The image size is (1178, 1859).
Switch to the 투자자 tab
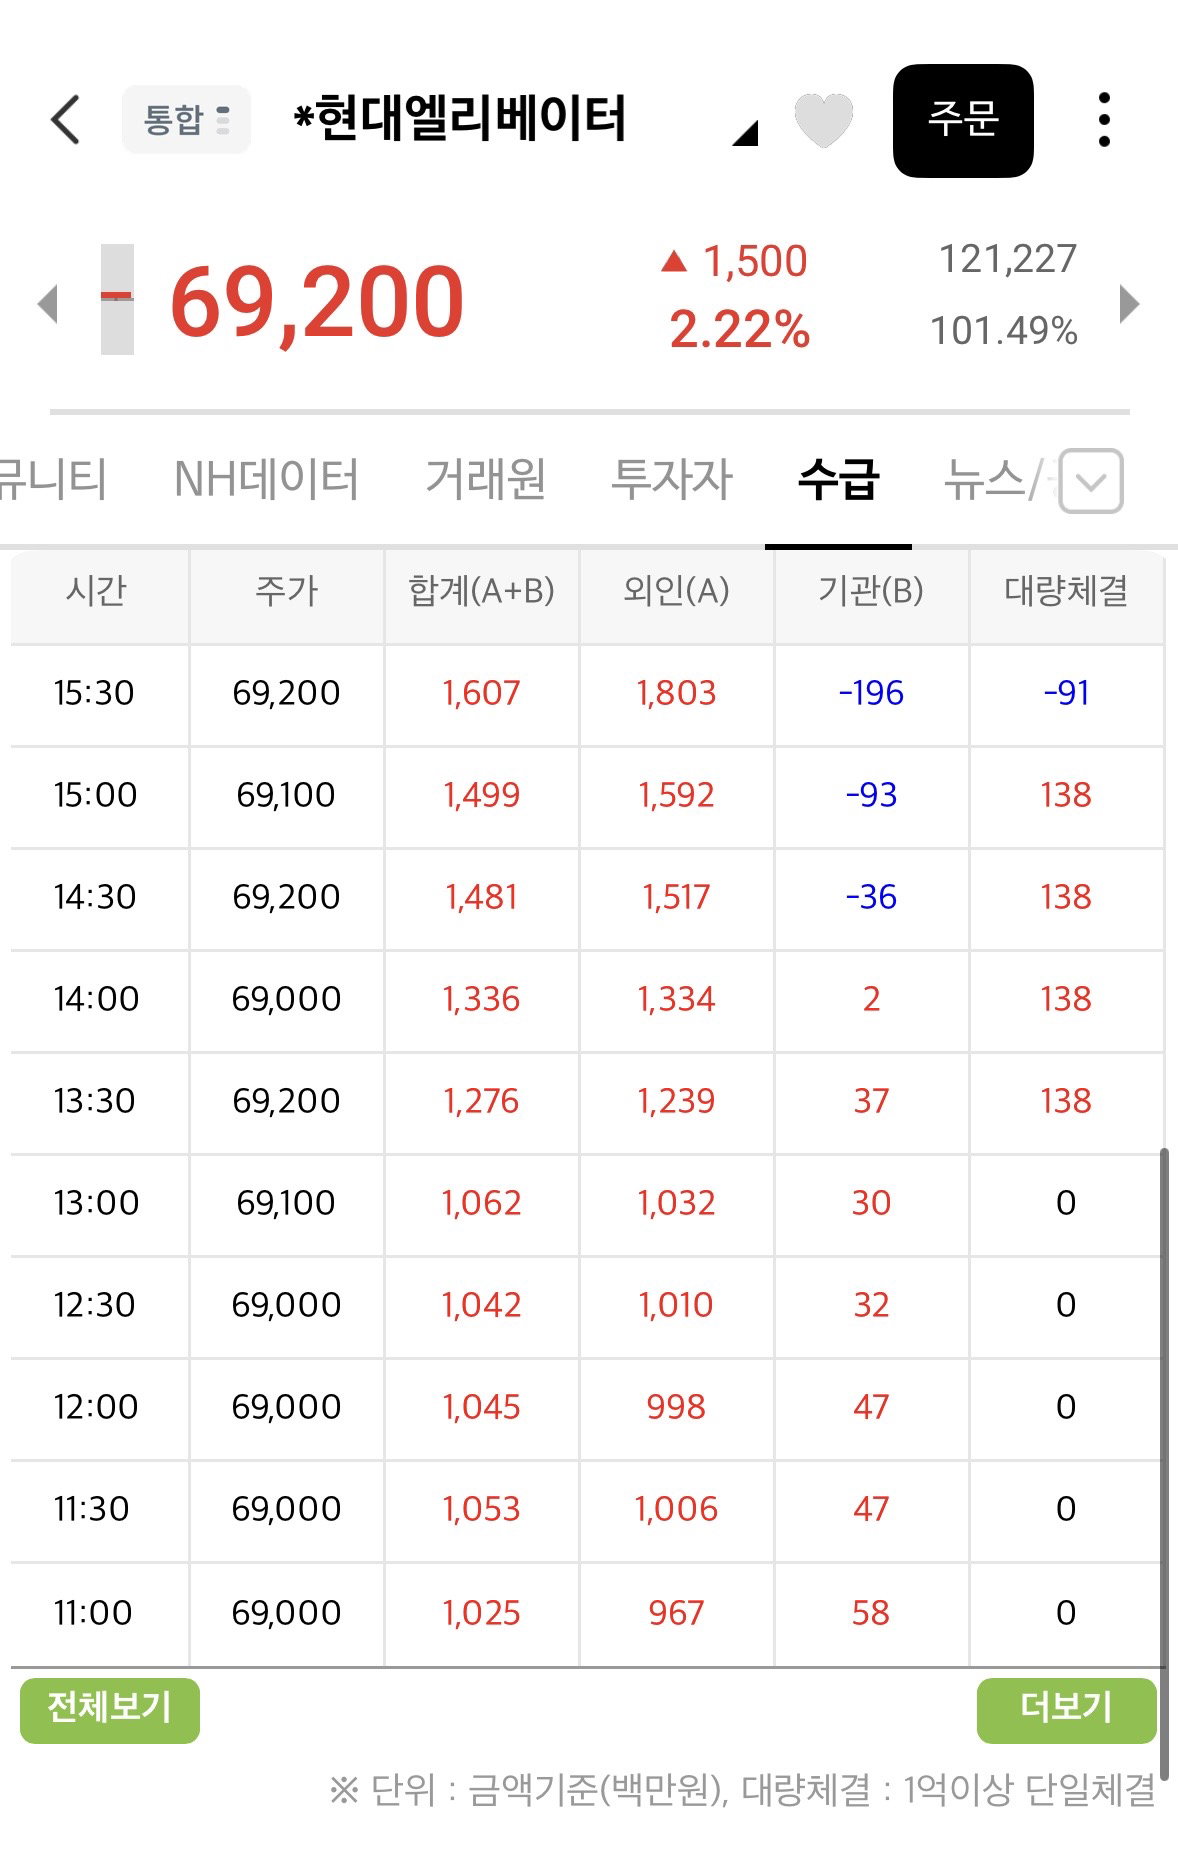(672, 479)
